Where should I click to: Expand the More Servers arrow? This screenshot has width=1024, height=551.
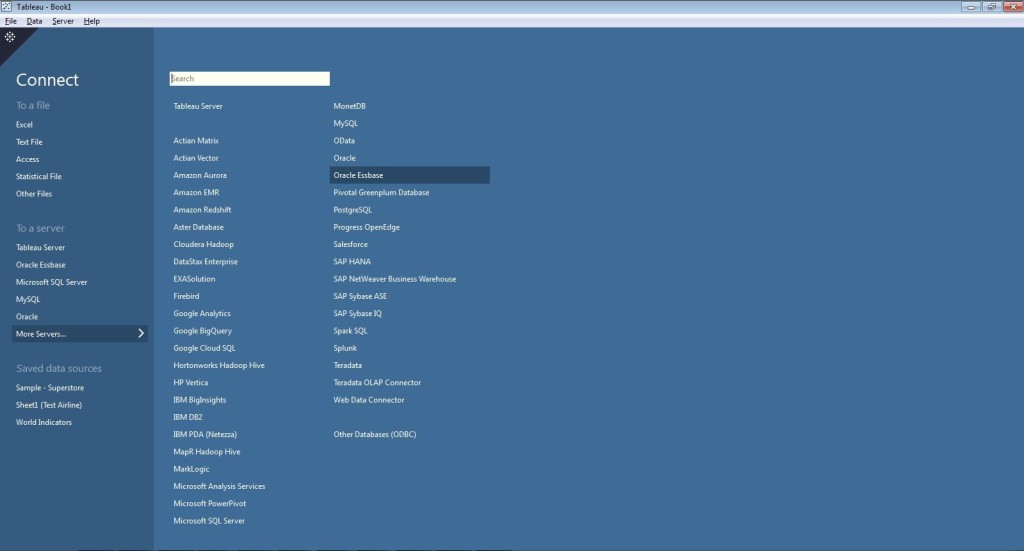140,334
